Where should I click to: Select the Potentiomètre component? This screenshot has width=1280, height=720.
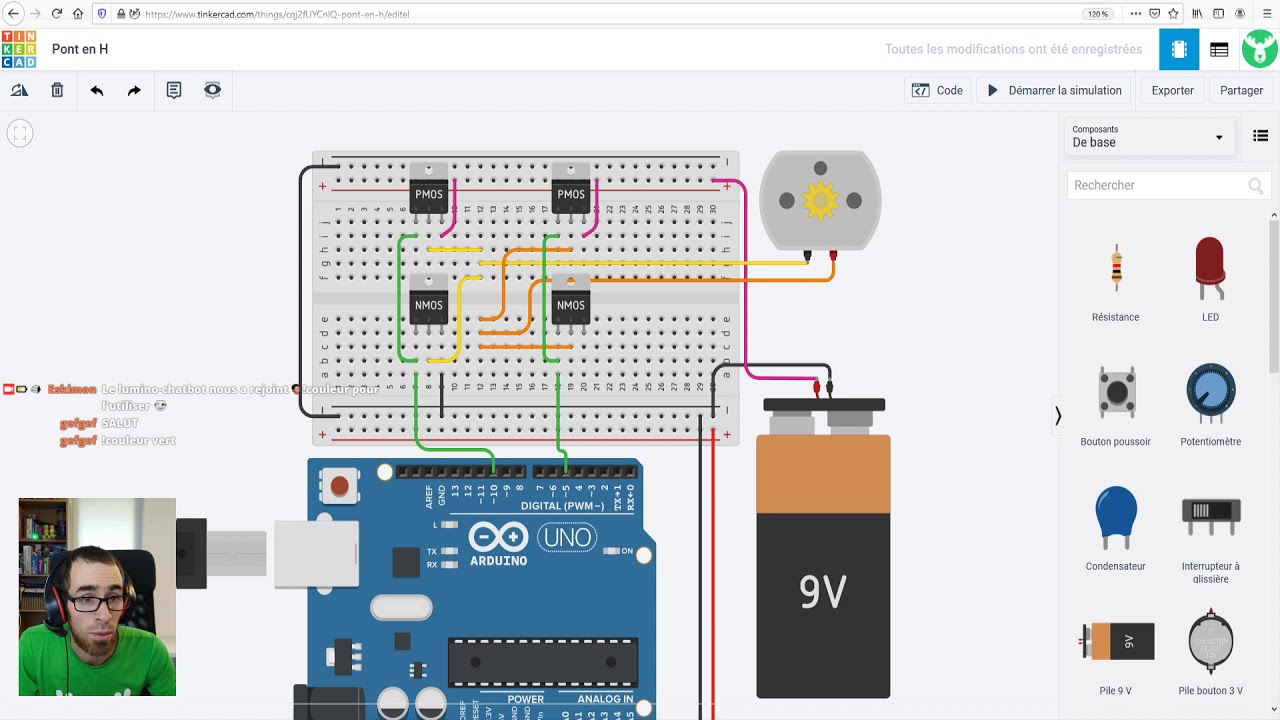[x=1210, y=404]
